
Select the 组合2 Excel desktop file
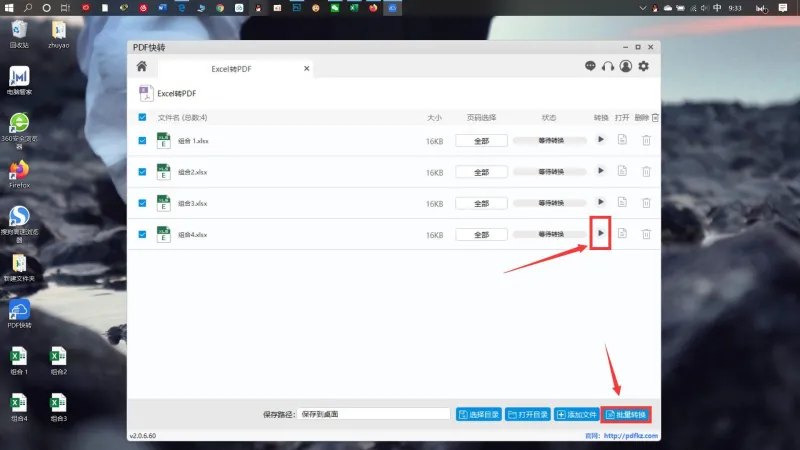(59, 361)
